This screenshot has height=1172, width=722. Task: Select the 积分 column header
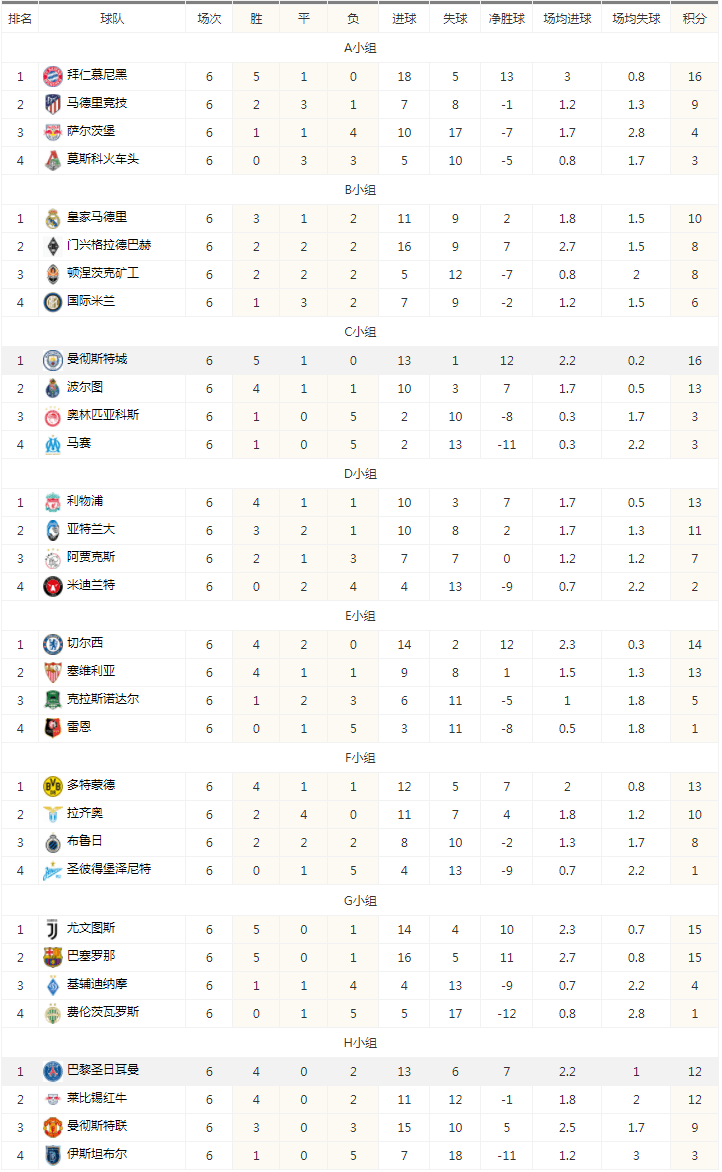[694, 19]
